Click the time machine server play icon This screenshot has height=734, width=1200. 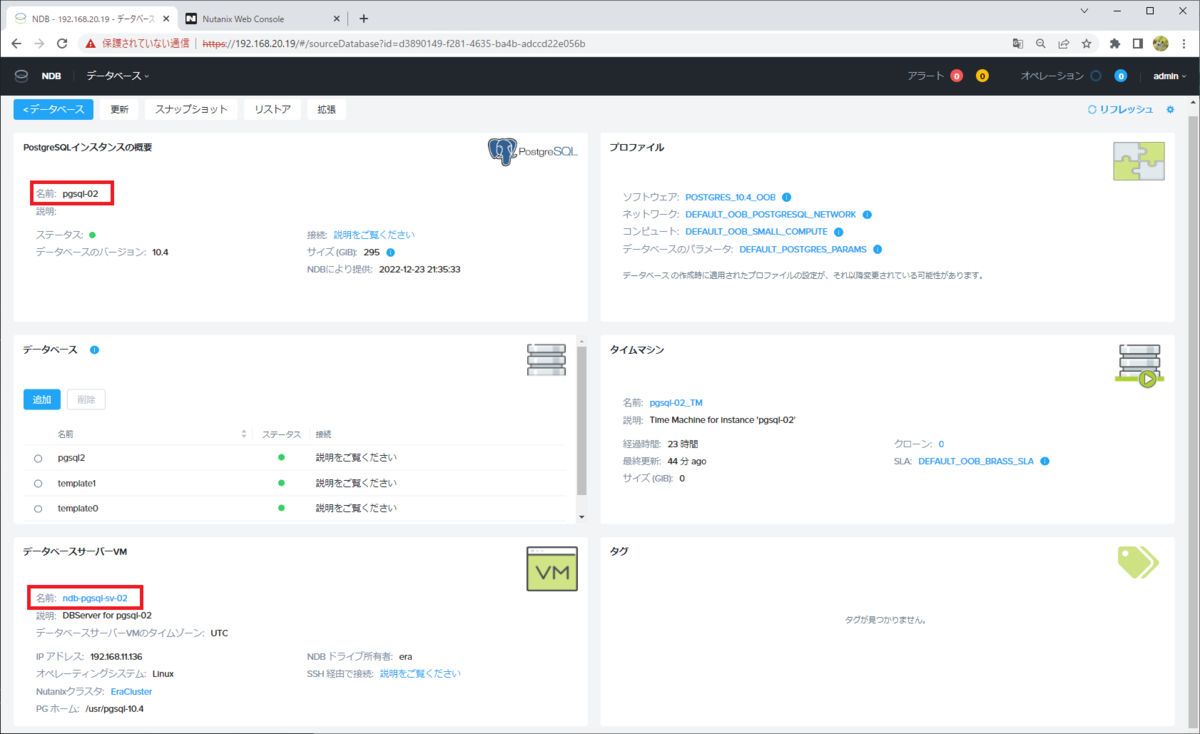tap(1139, 365)
